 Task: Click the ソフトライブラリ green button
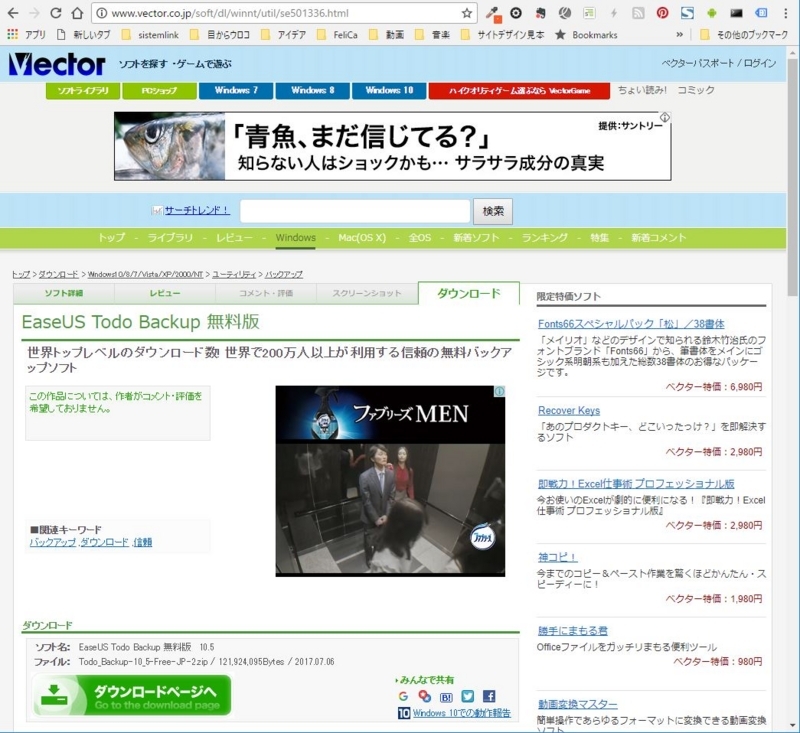[x=83, y=91]
